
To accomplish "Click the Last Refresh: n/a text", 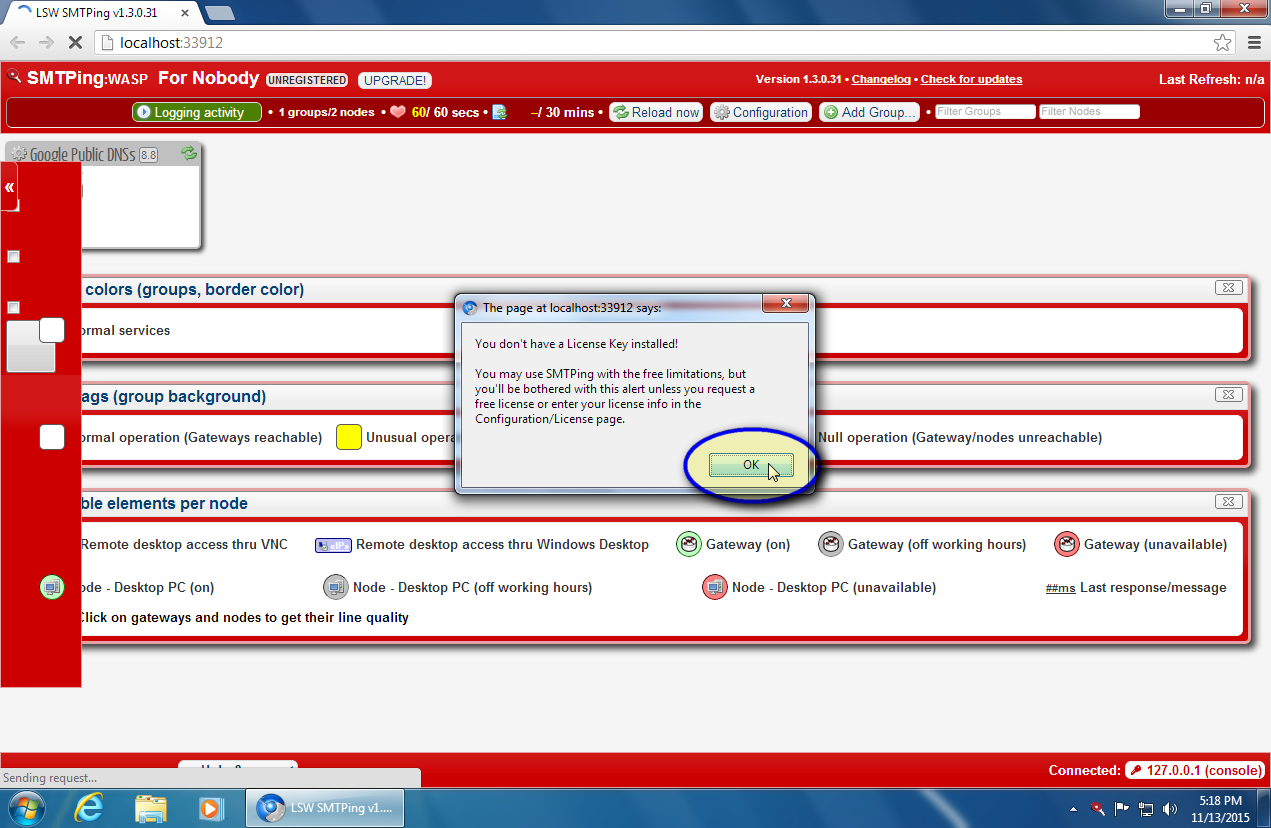I will 1211,79.
